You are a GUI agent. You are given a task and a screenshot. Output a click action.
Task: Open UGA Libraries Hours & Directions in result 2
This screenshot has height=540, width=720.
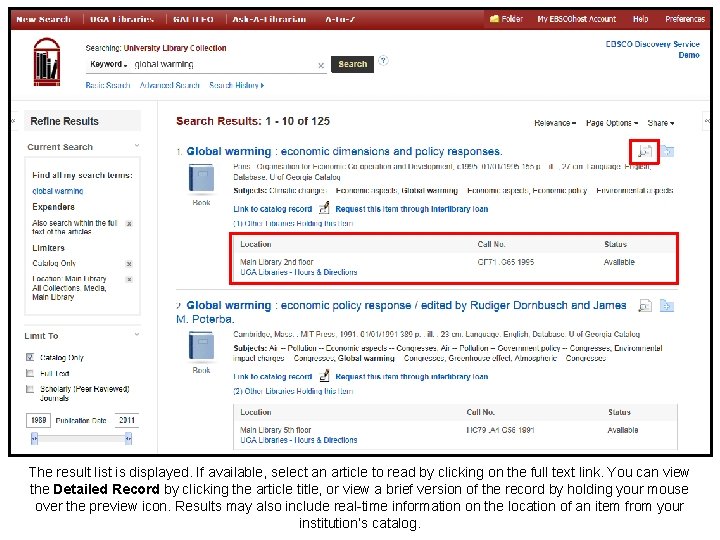(x=298, y=440)
